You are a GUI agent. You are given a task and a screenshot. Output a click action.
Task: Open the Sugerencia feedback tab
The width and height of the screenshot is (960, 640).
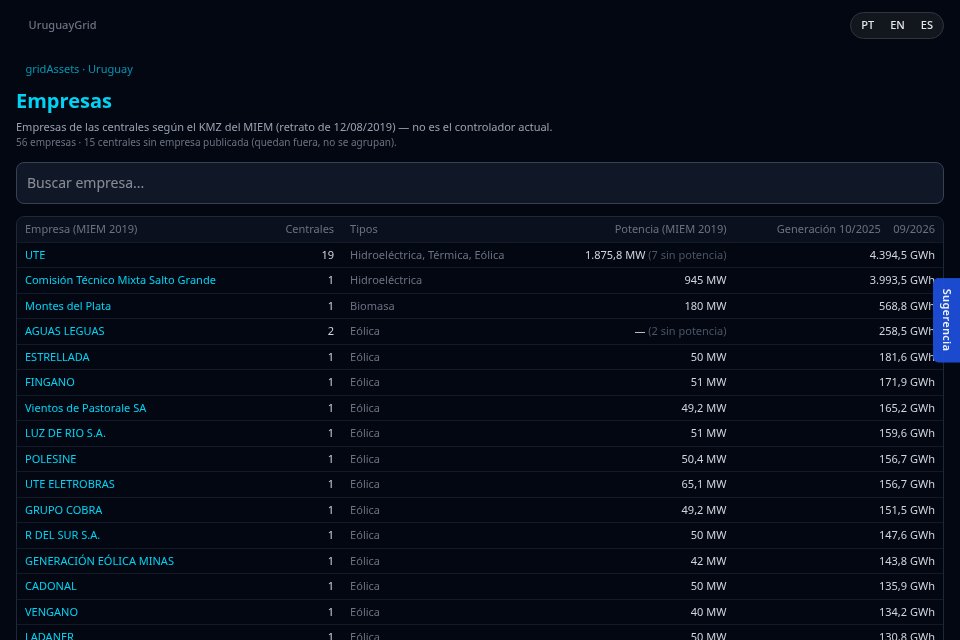click(x=947, y=320)
